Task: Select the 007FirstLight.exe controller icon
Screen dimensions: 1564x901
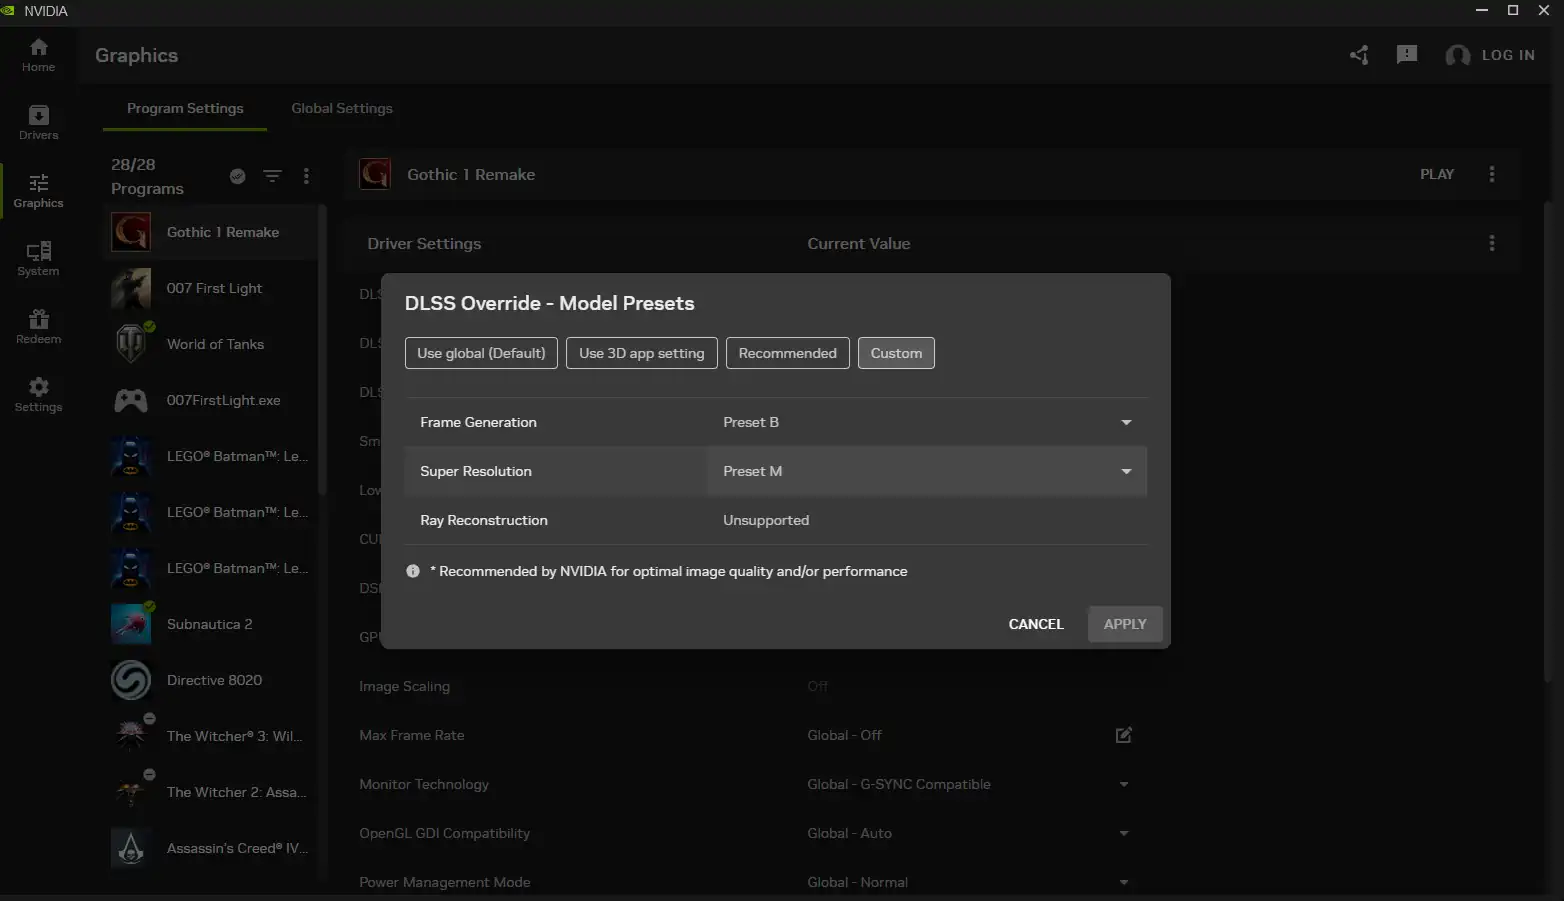Action: click(131, 400)
